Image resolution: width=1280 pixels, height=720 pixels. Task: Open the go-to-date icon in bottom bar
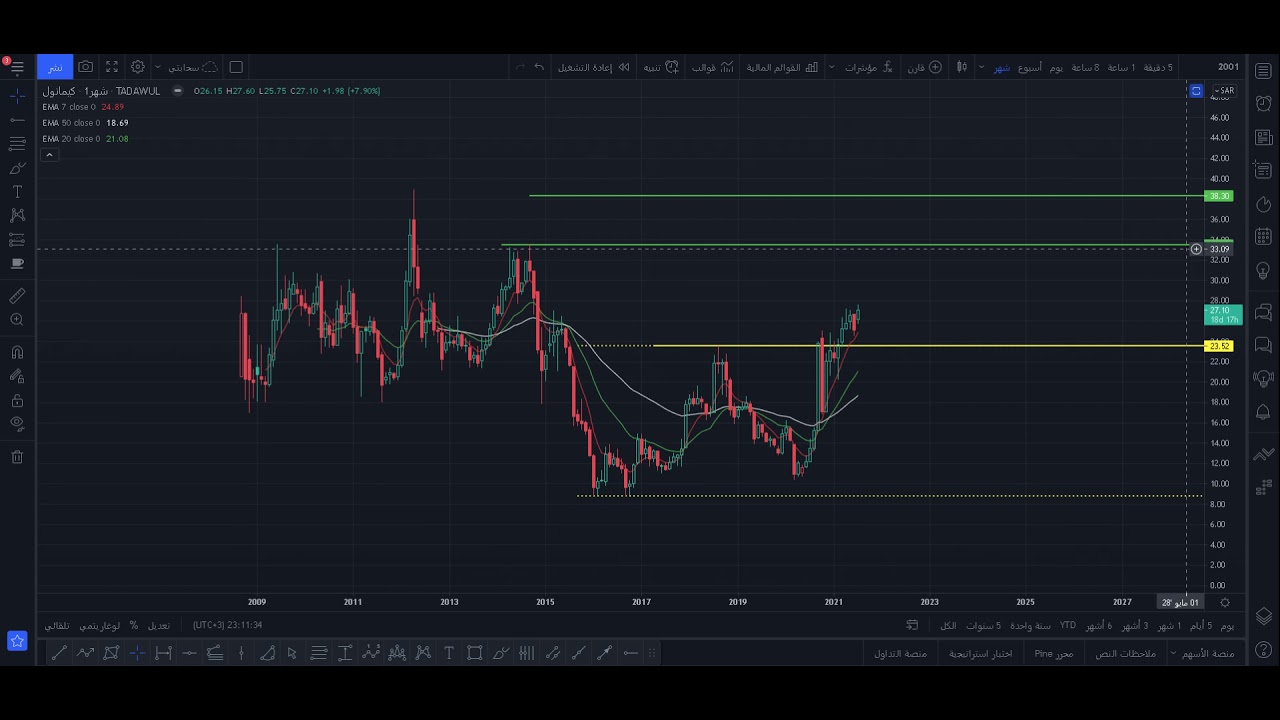(912, 625)
